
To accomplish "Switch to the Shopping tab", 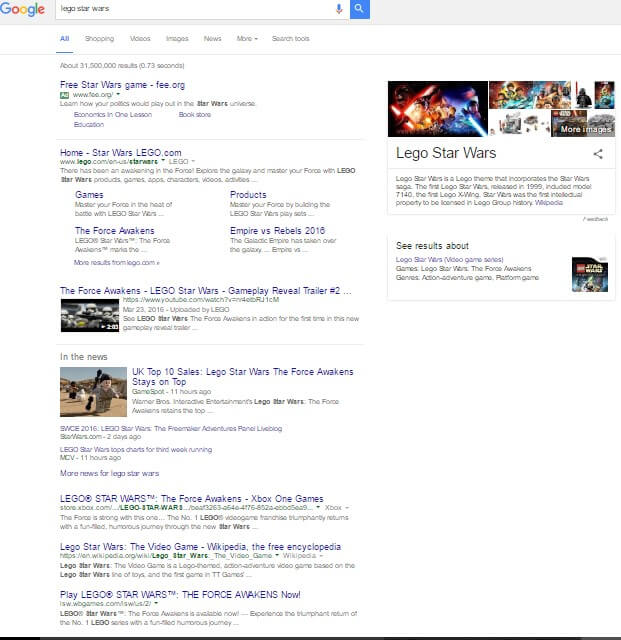I will 100,39.
